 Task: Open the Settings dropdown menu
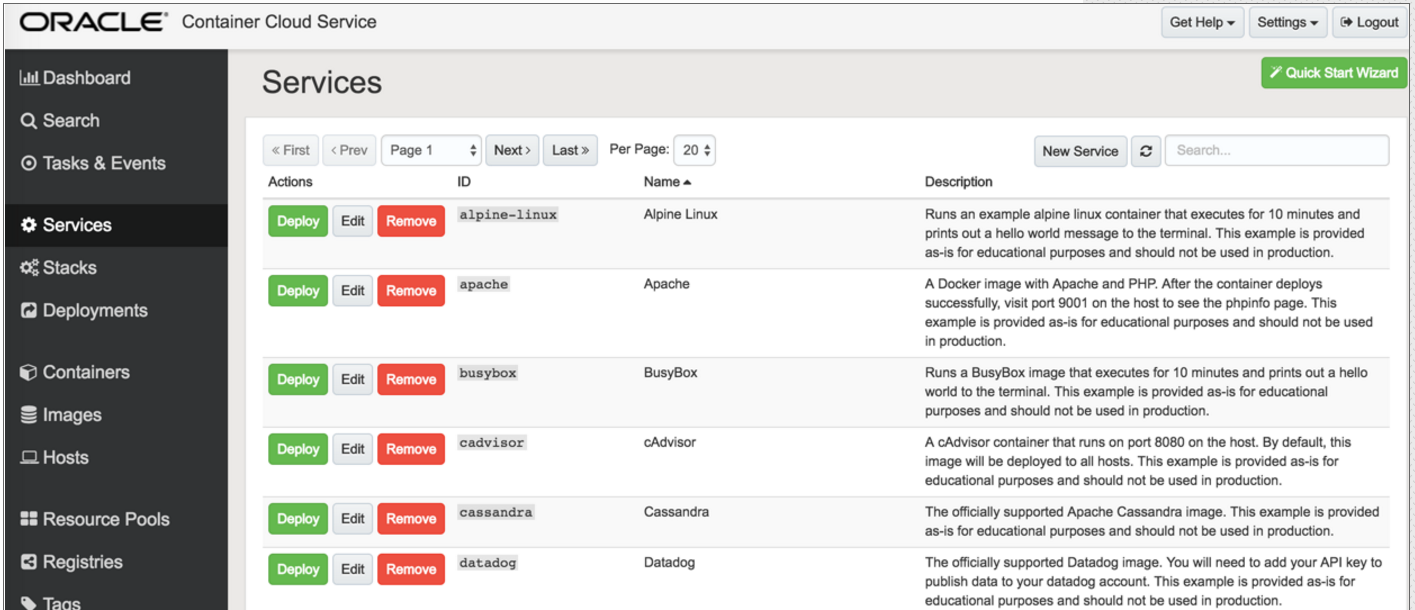pyautogui.click(x=1287, y=22)
